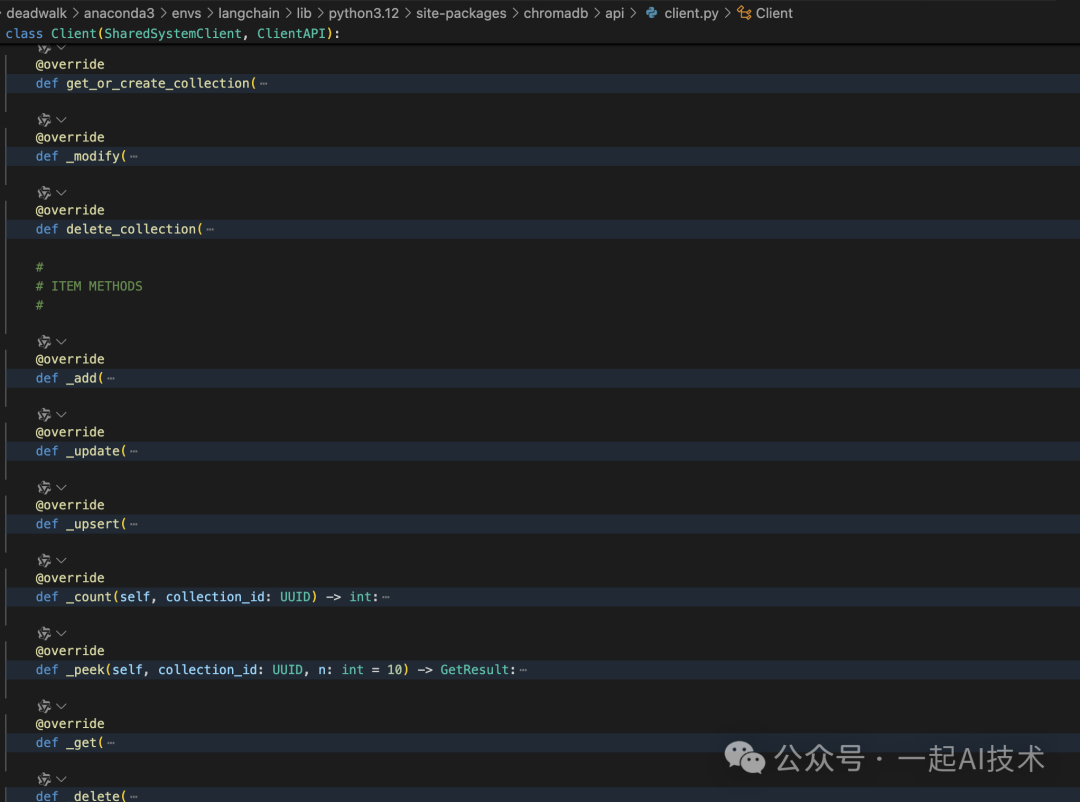The height and width of the screenshot is (802, 1080).
Task: Open the chevron dropdown above _delete method
Action: point(61,779)
